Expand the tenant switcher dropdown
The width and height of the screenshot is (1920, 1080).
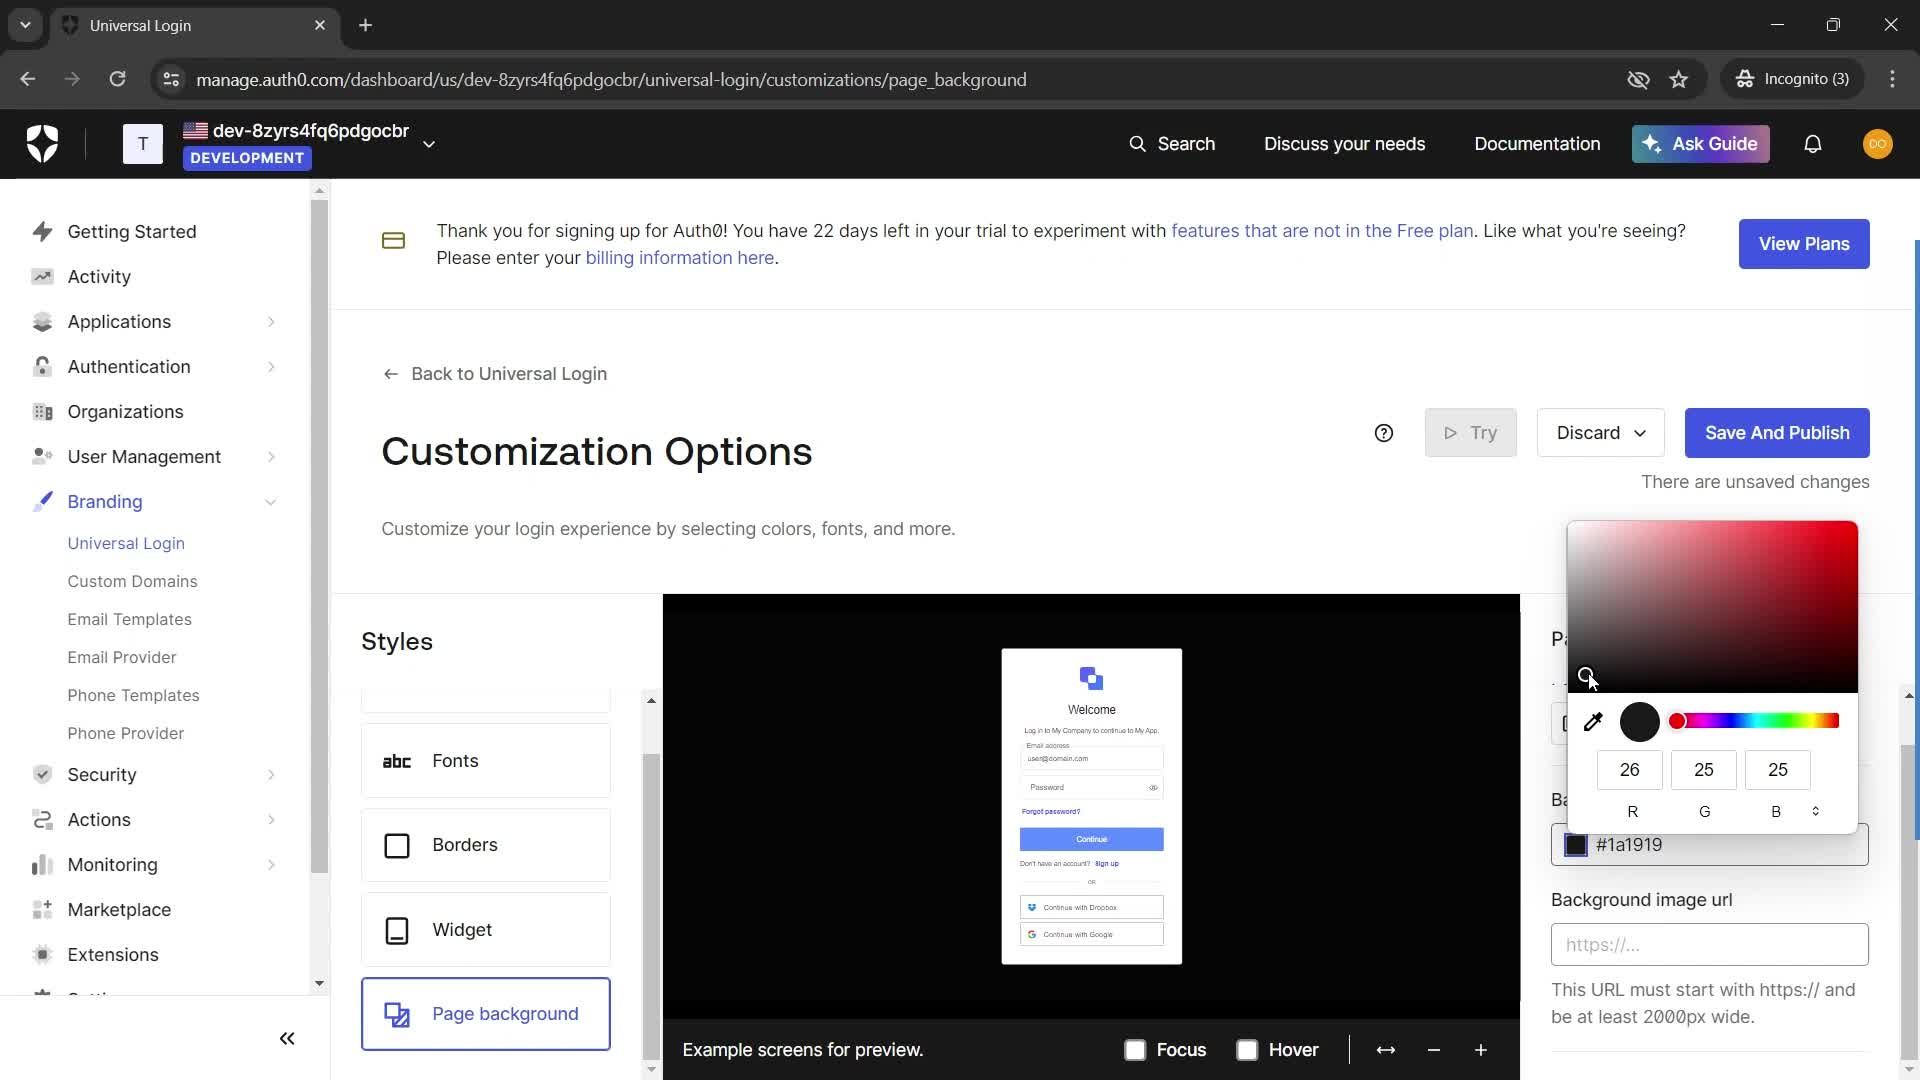[429, 144]
